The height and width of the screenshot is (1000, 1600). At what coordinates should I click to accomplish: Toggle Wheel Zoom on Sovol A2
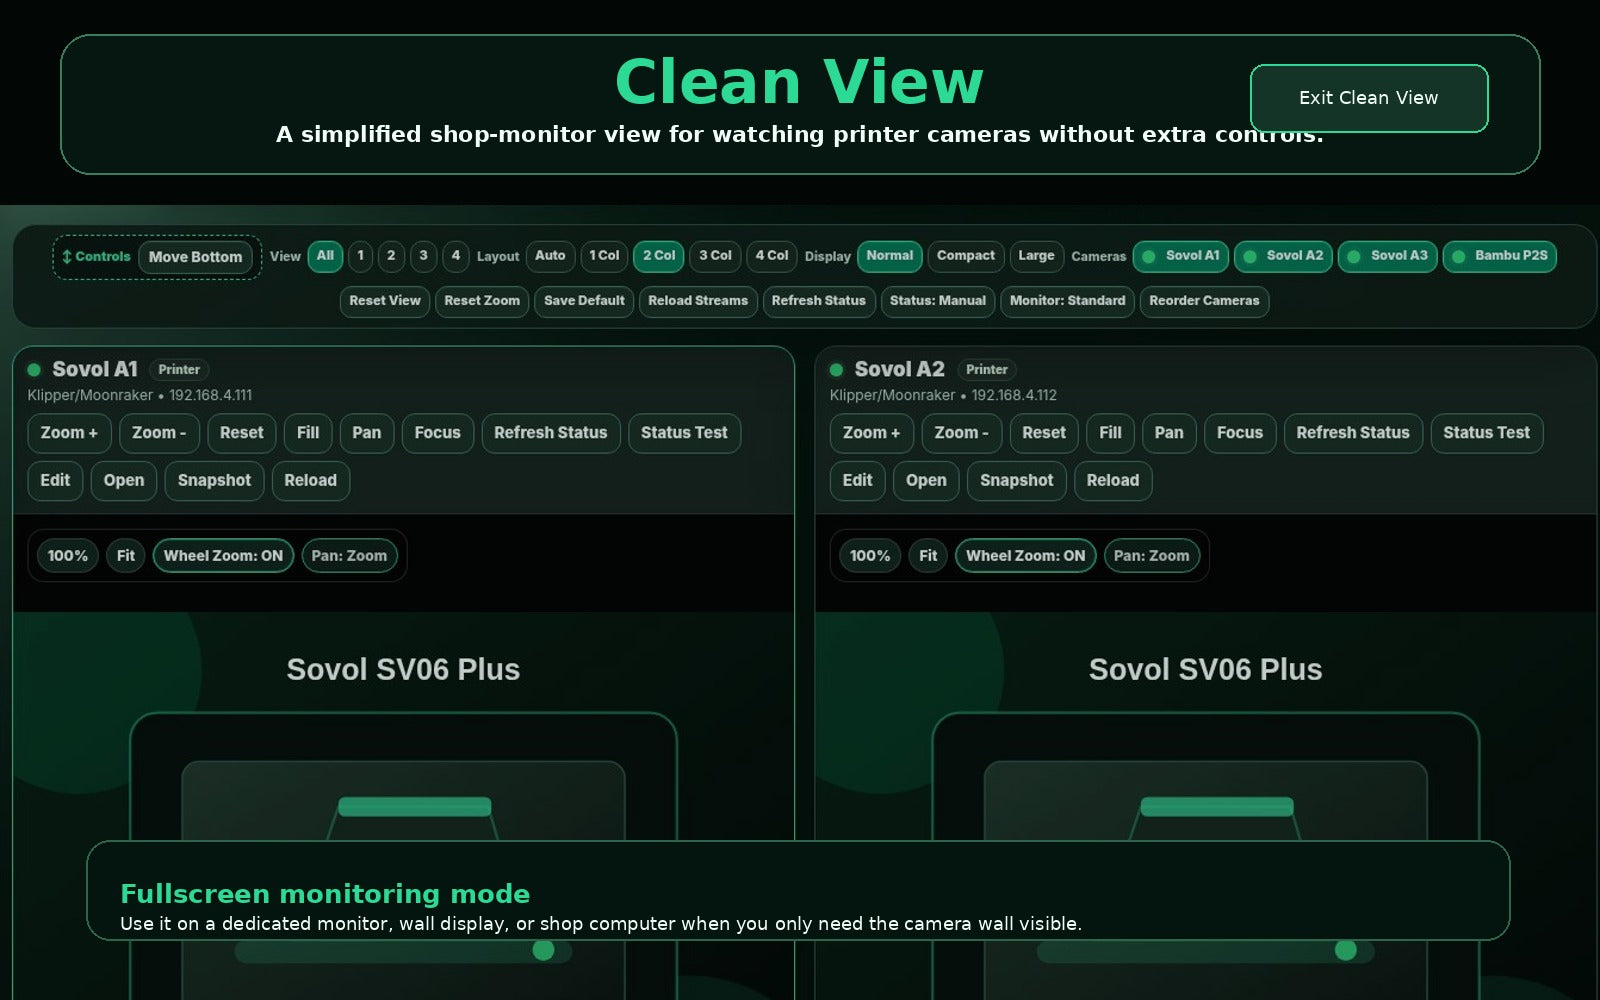click(x=1025, y=556)
